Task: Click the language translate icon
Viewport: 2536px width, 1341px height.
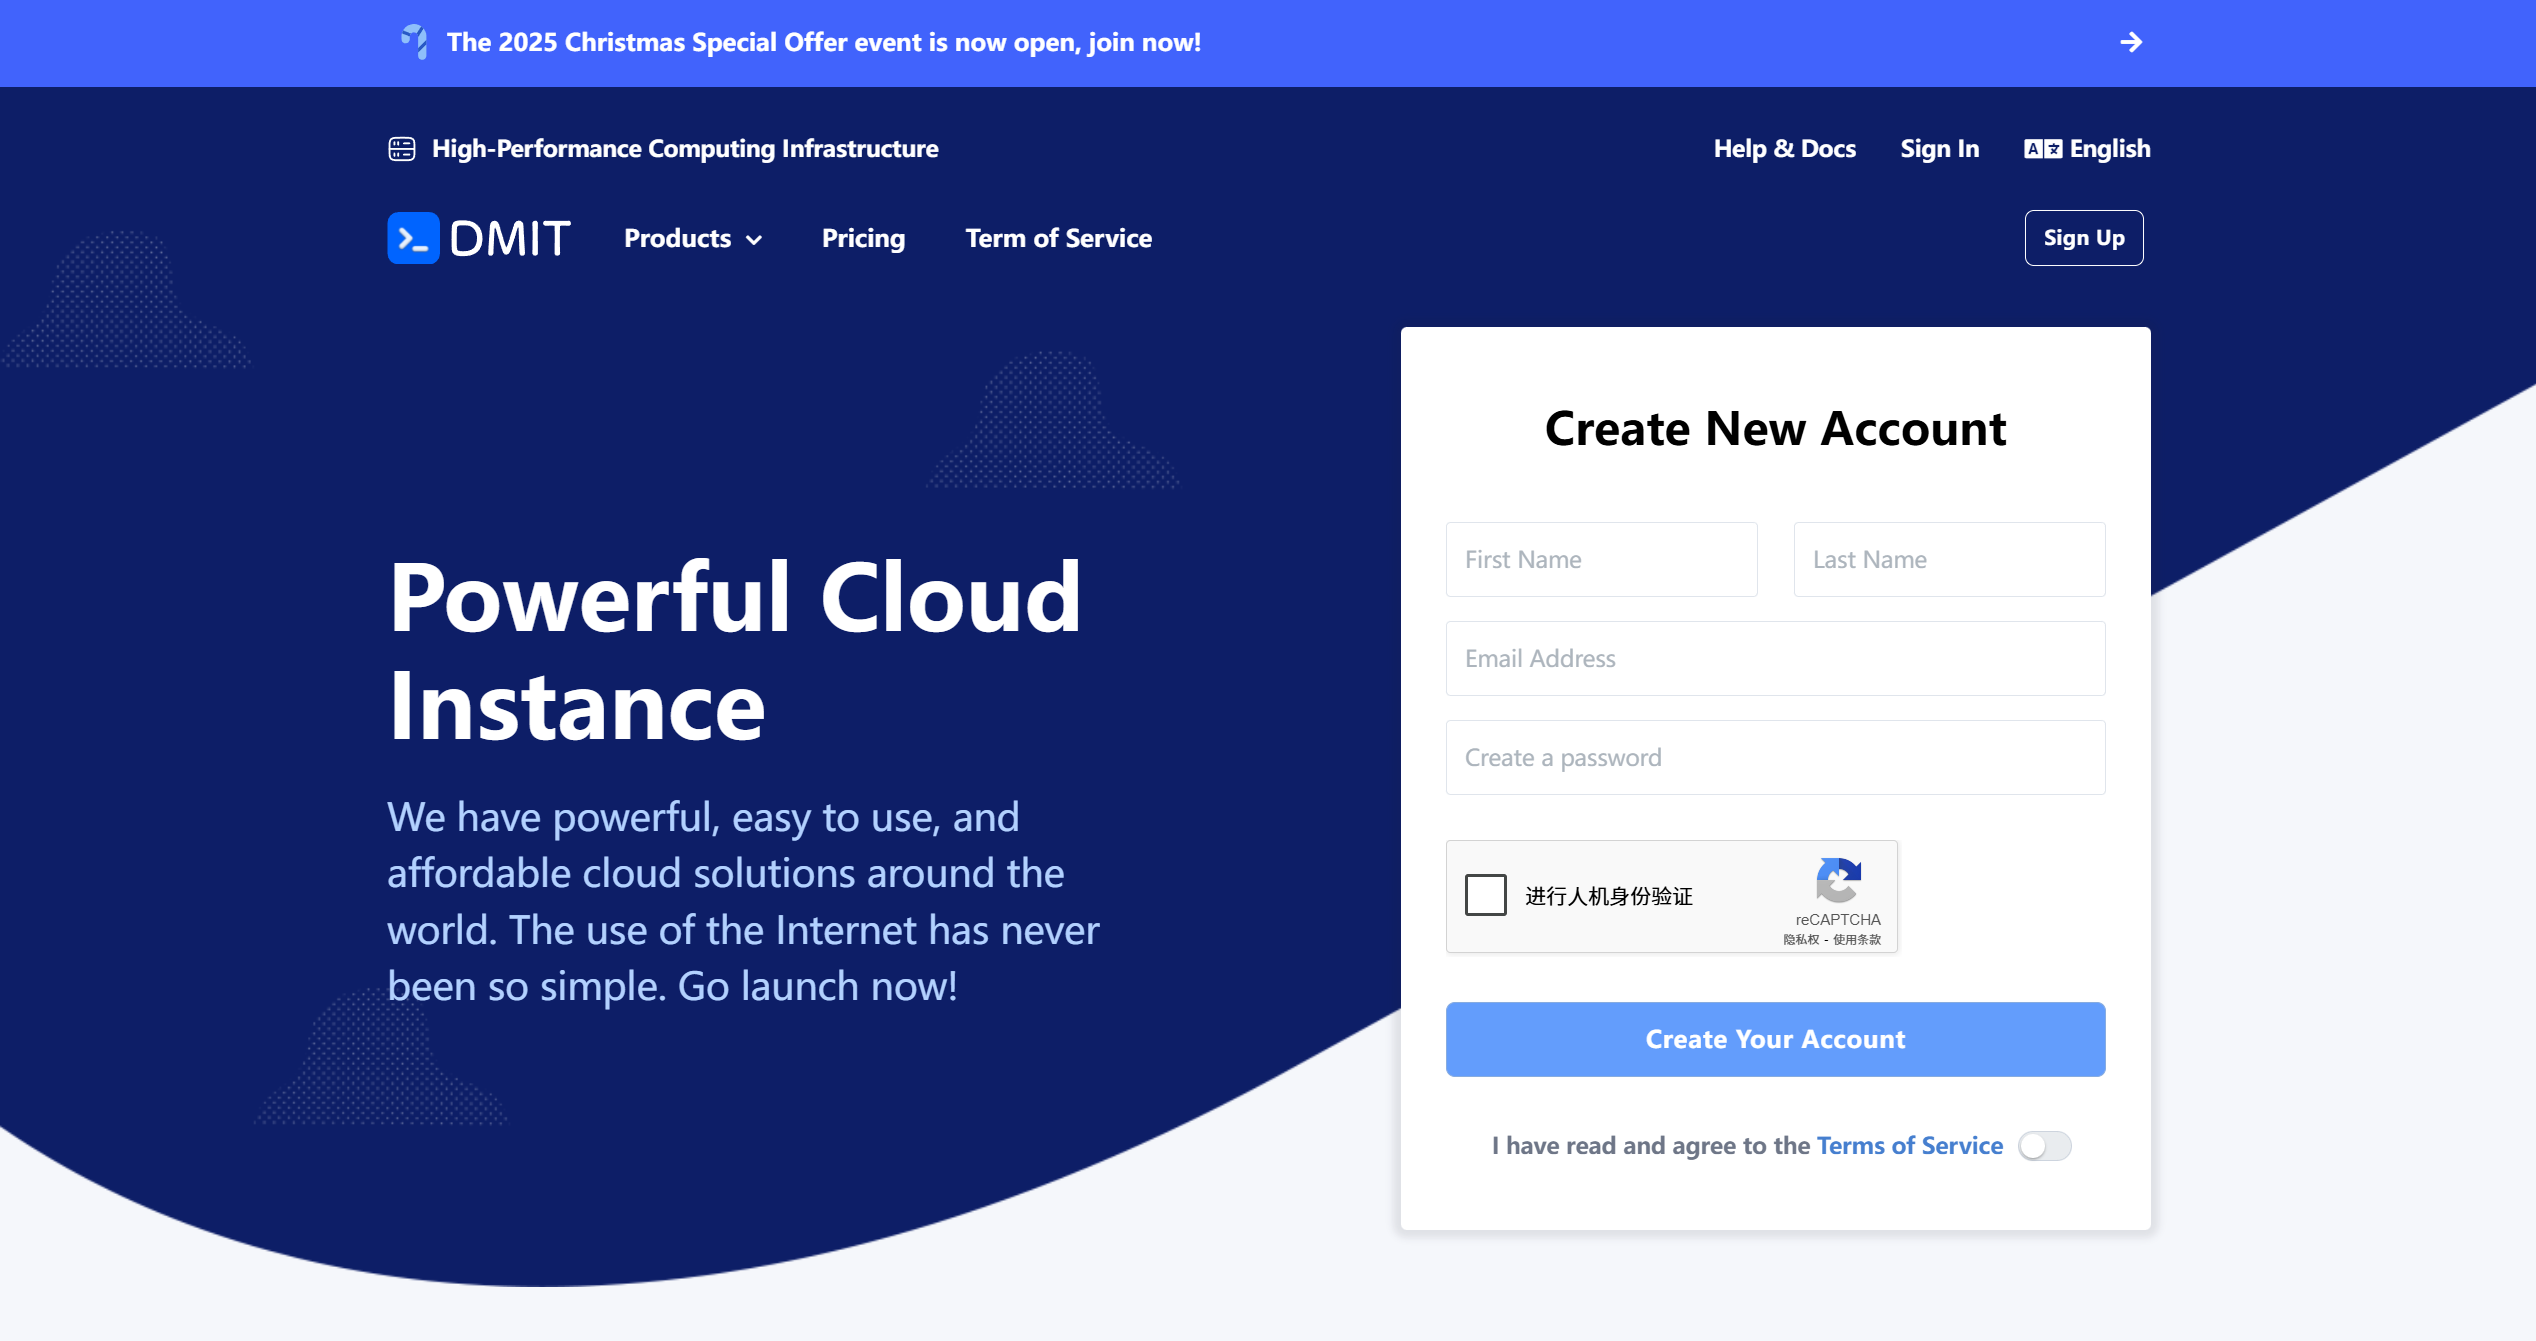Action: tap(2043, 149)
